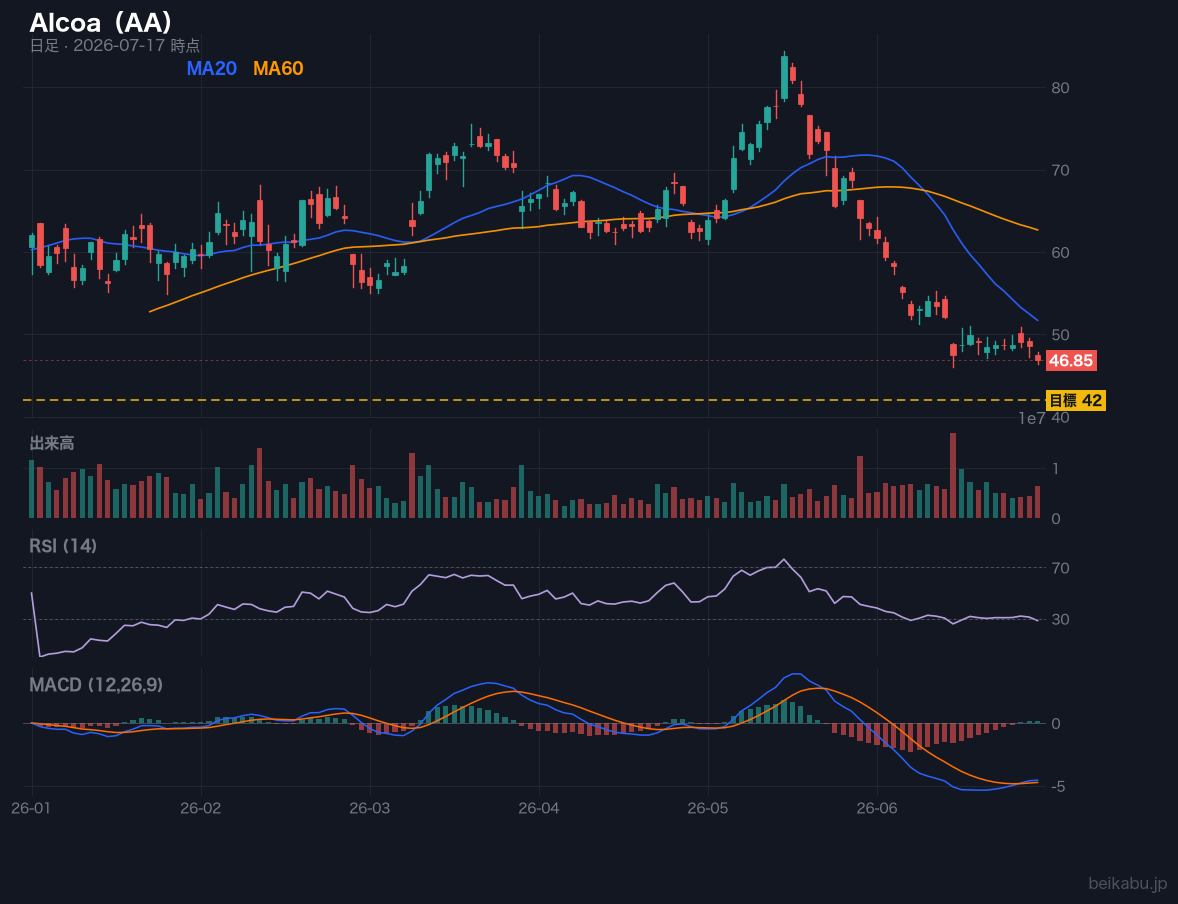The image size is (1178, 904).
Task: Click the 26-01 date axis label
Action: coord(32,809)
